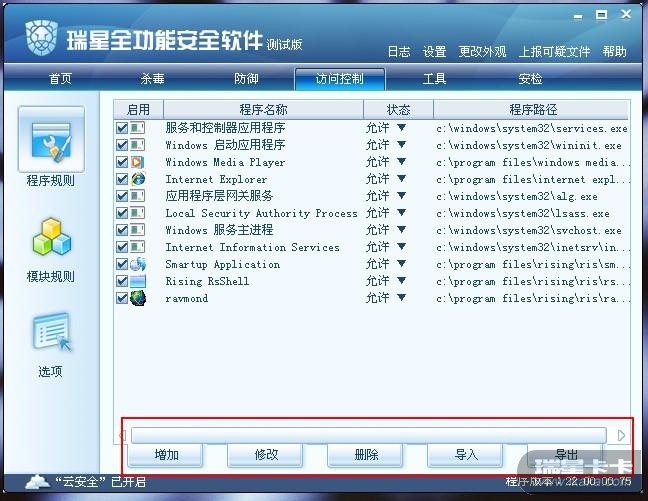Toggle Internet Information Services checkbox

(x=122, y=247)
